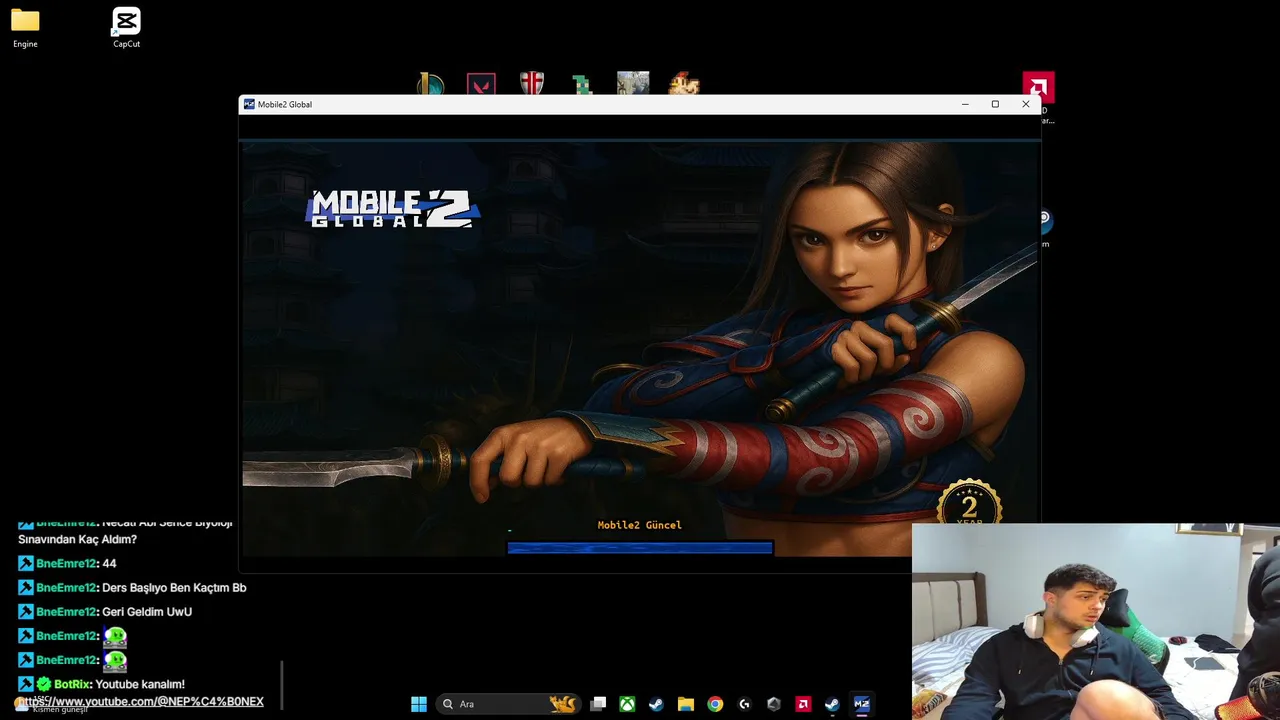Open the grey hexagon app on the taskbar
Screen dimensions: 1280x720
point(773,704)
